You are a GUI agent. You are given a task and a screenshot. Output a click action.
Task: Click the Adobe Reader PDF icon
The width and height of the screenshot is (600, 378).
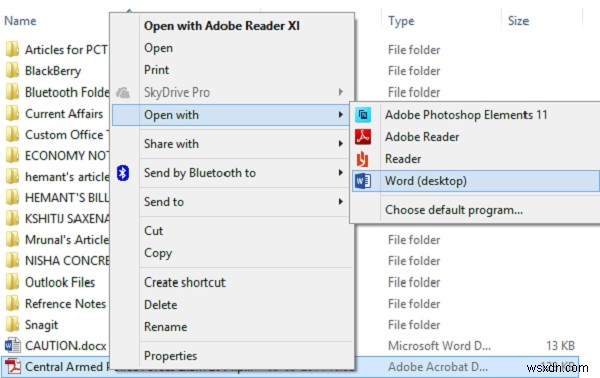click(363, 137)
